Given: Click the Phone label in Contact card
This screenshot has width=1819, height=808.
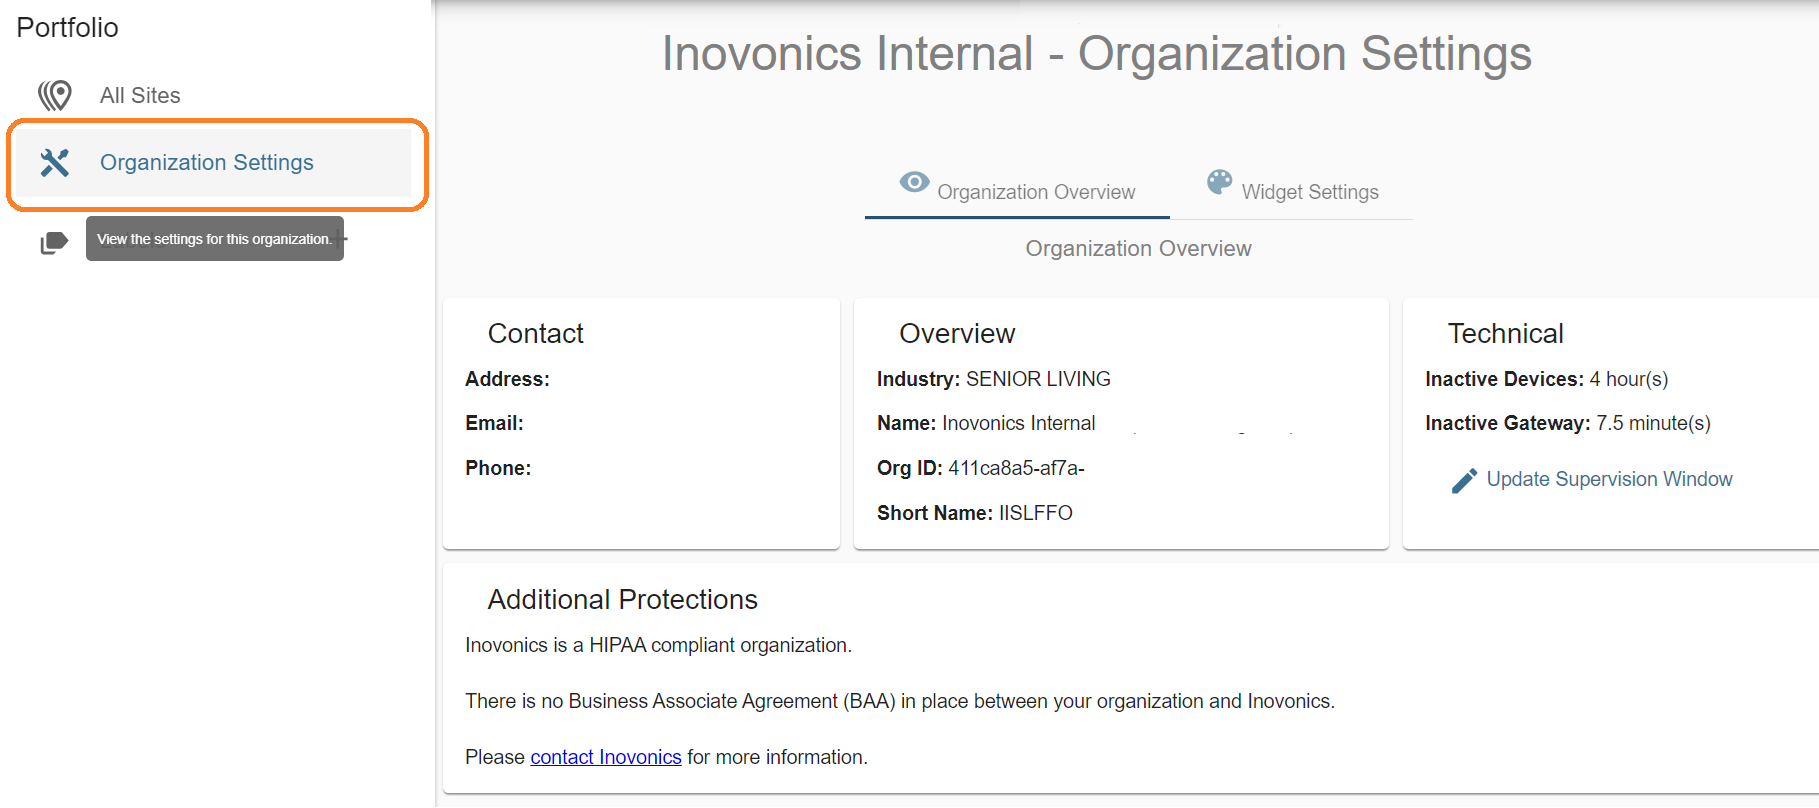Looking at the screenshot, I should point(498,468).
